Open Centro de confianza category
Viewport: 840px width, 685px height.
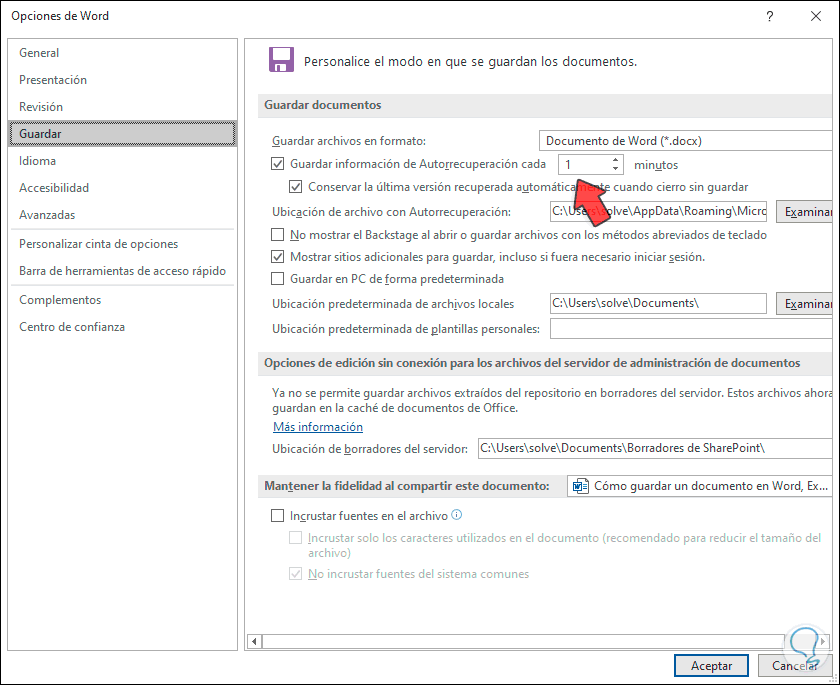(x=123, y=327)
